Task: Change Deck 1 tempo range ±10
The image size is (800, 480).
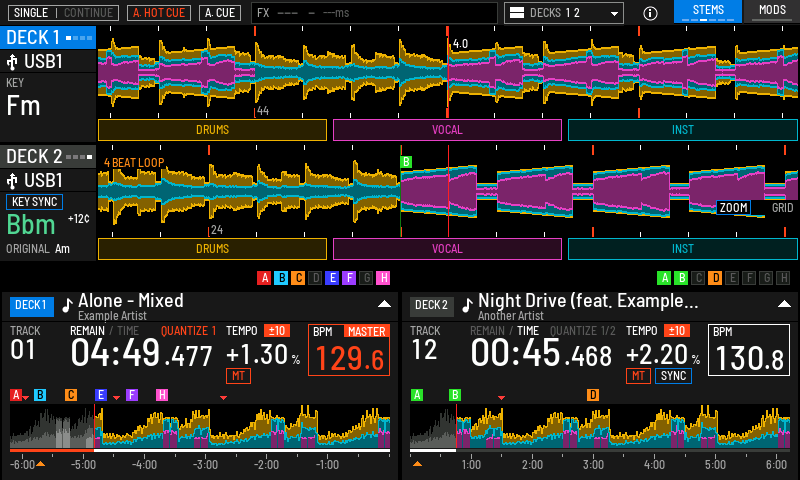Action: click(x=277, y=331)
